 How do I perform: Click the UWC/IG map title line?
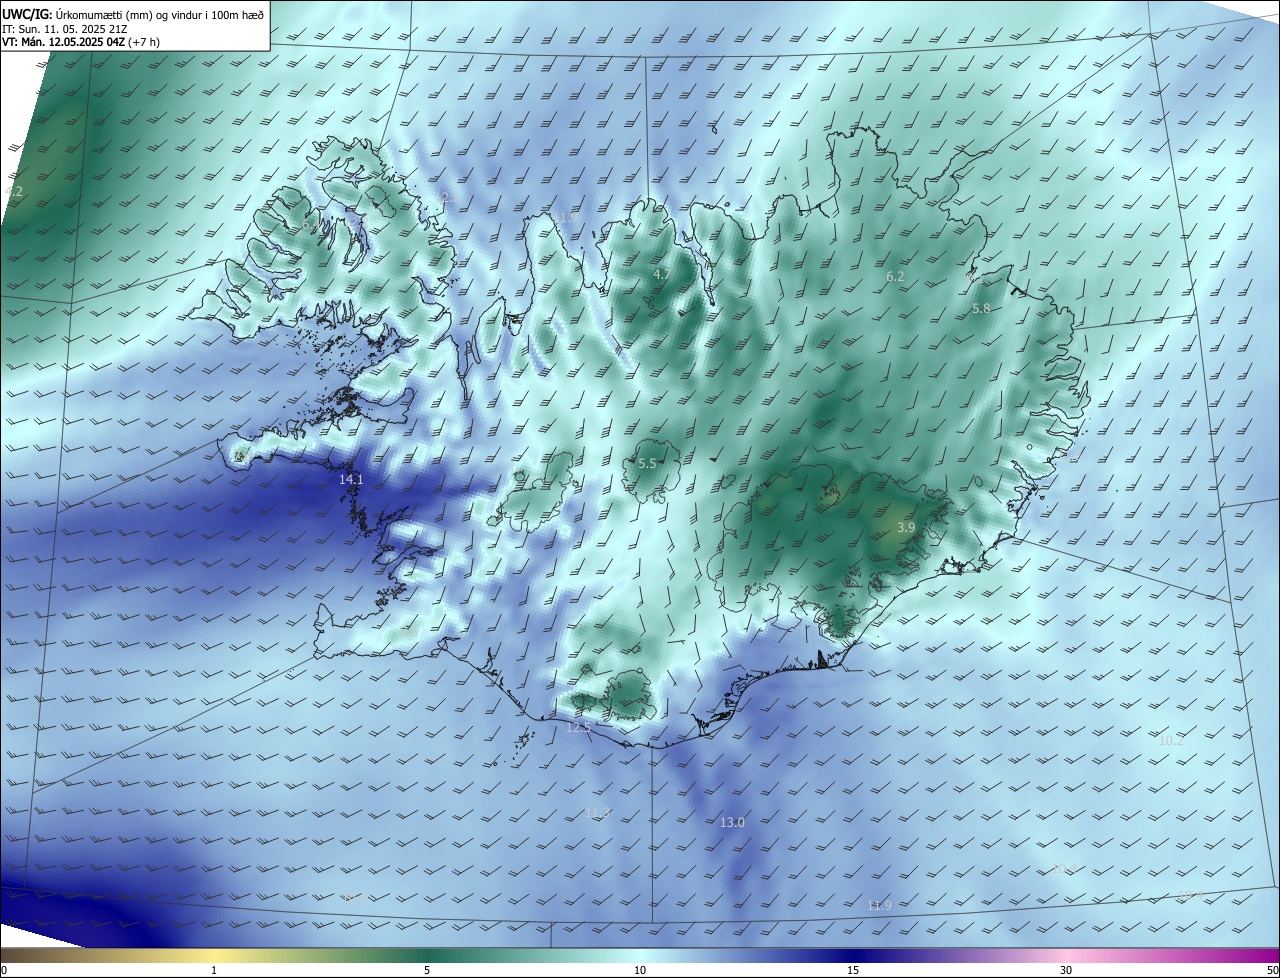(132, 13)
